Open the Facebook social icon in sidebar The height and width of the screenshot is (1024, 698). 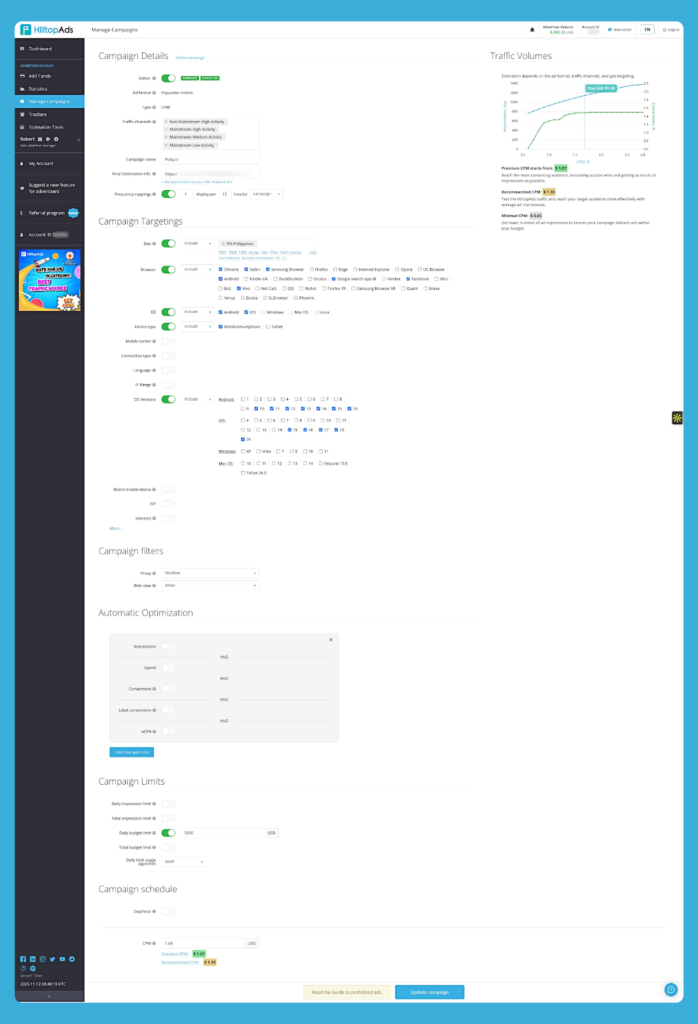[22, 959]
